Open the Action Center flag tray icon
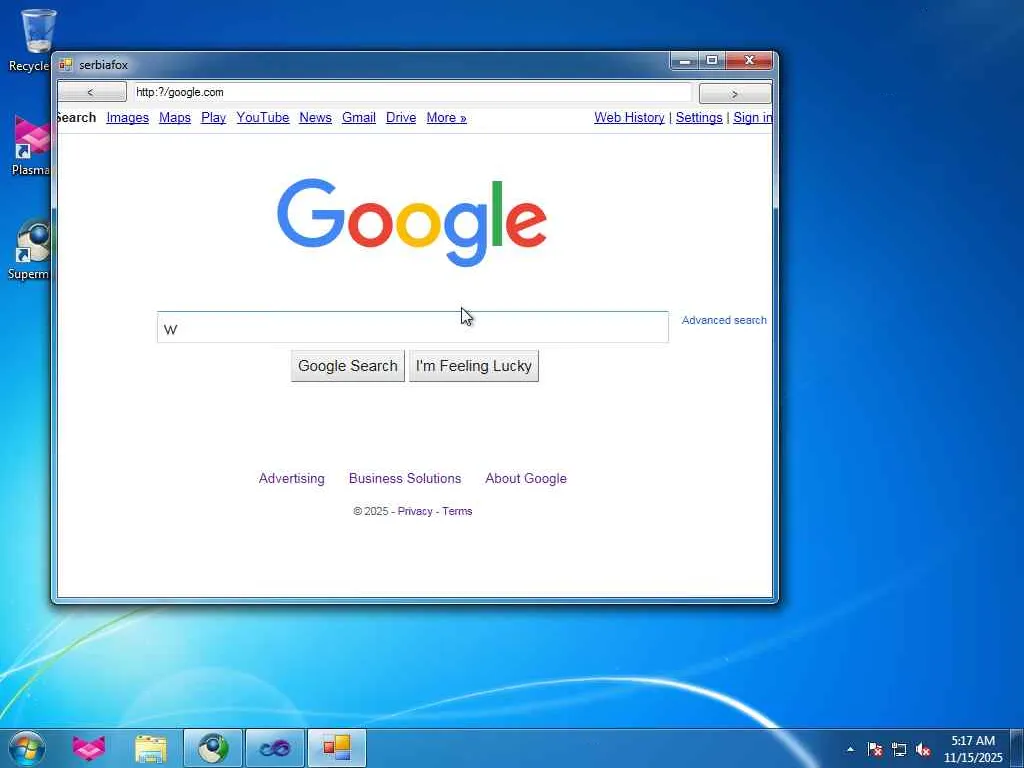The width and height of the screenshot is (1024, 768). point(875,749)
